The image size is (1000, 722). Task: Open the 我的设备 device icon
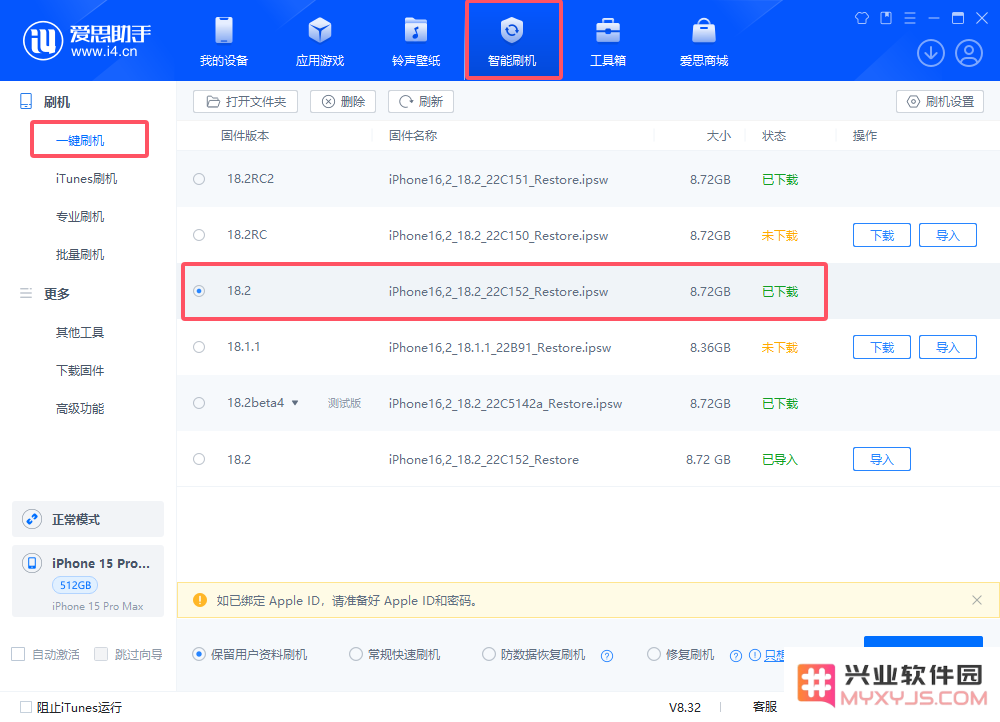(x=224, y=31)
